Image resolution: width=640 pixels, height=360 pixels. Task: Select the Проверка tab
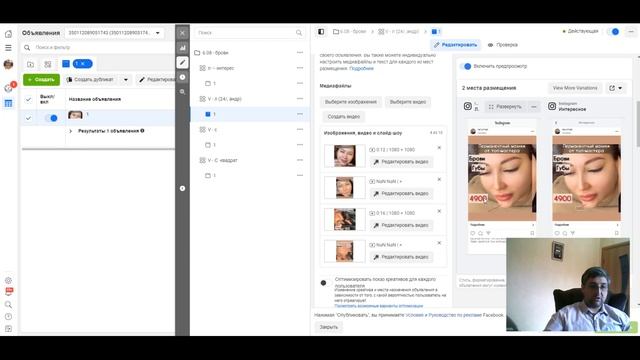[x=503, y=45]
